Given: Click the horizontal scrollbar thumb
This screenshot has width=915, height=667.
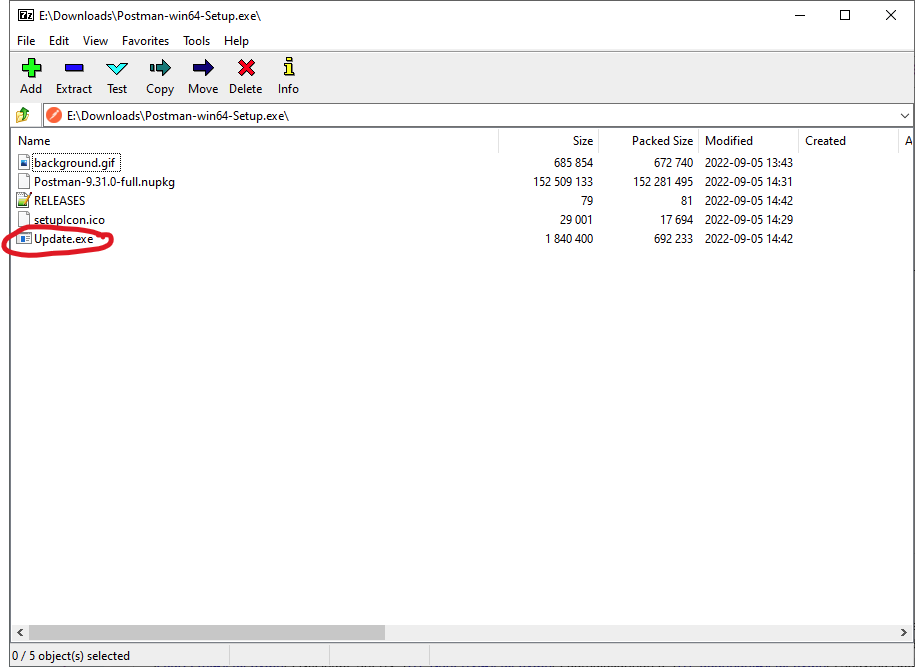Looking at the screenshot, I should (207, 632).
